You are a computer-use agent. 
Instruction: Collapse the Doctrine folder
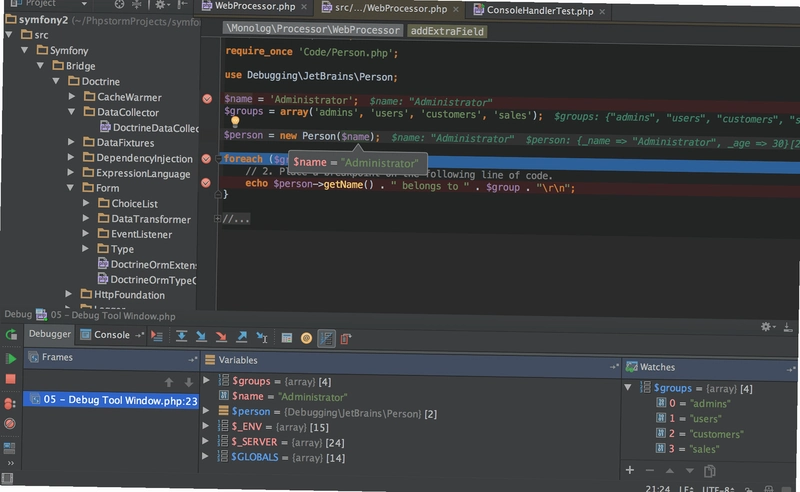point(56,81)
